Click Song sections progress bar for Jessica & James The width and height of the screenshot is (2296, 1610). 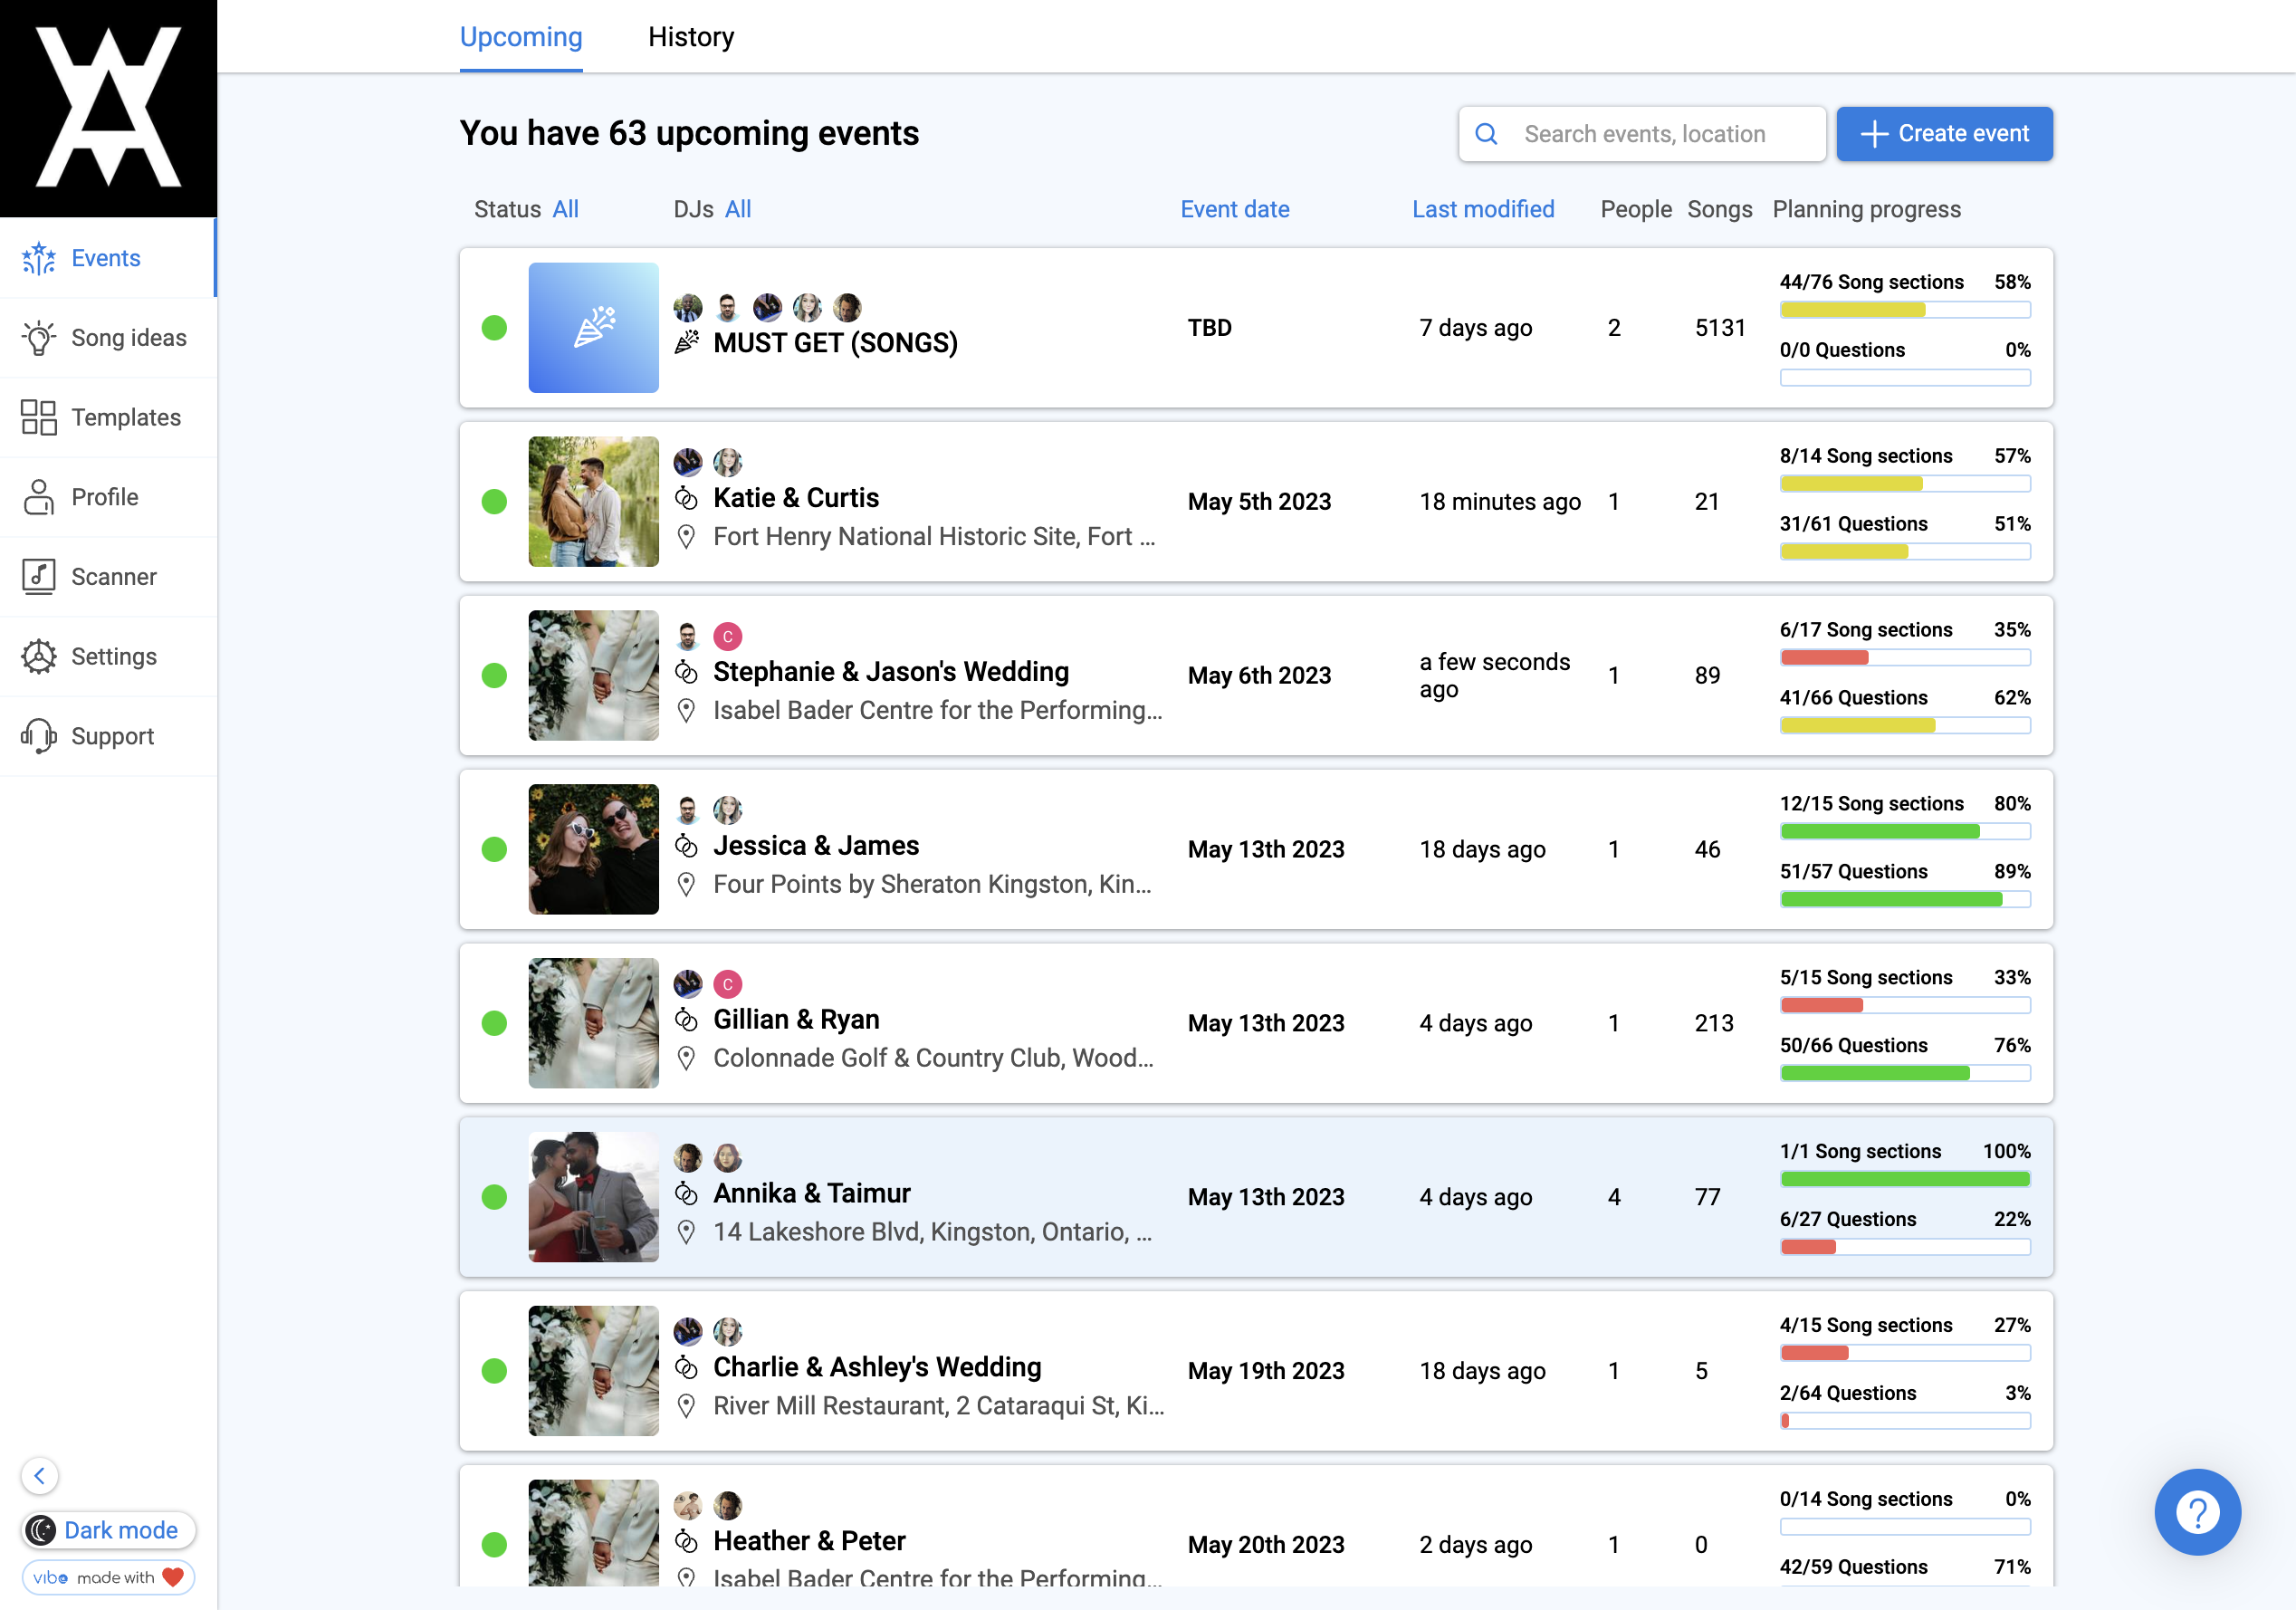coord(1905,832)
